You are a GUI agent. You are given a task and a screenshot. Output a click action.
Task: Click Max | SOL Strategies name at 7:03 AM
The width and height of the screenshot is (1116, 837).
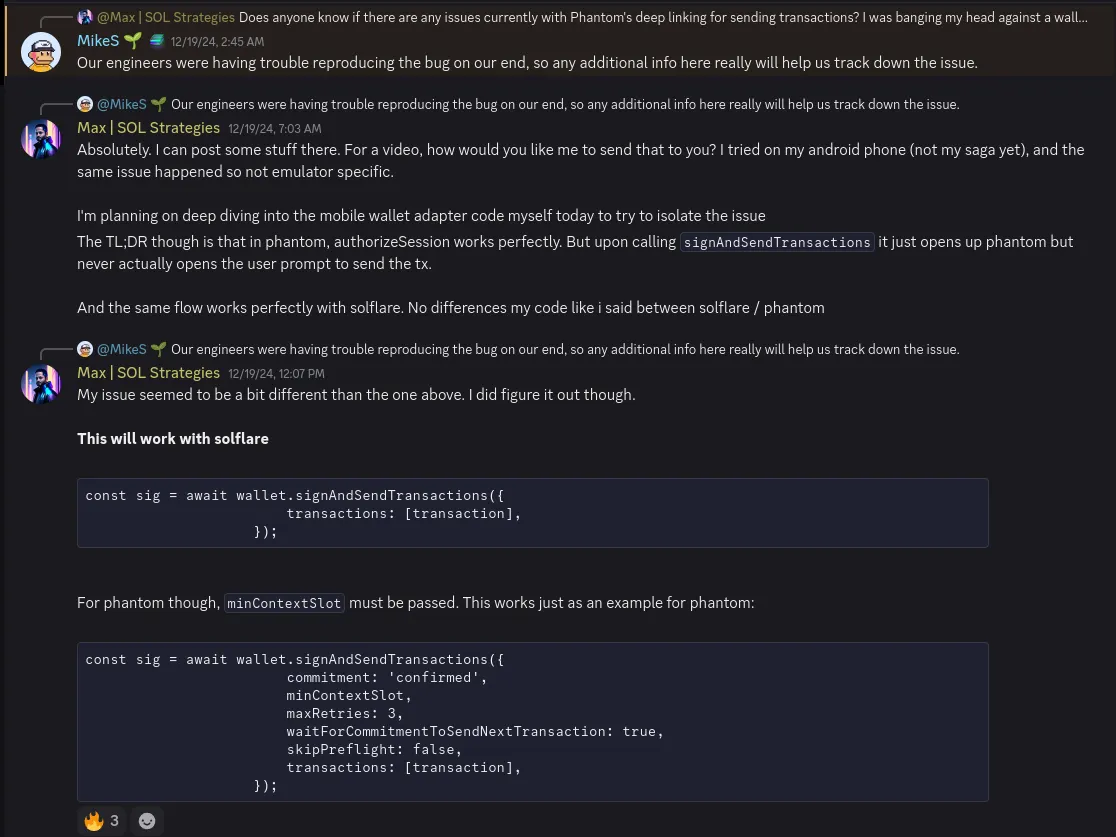pos(148,128)
